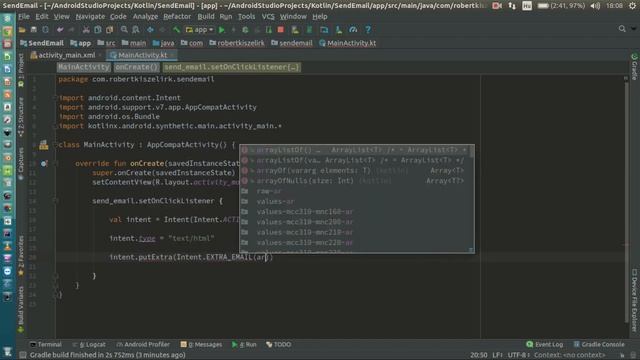Open the Event Log panel

click(x=544, y=344)
